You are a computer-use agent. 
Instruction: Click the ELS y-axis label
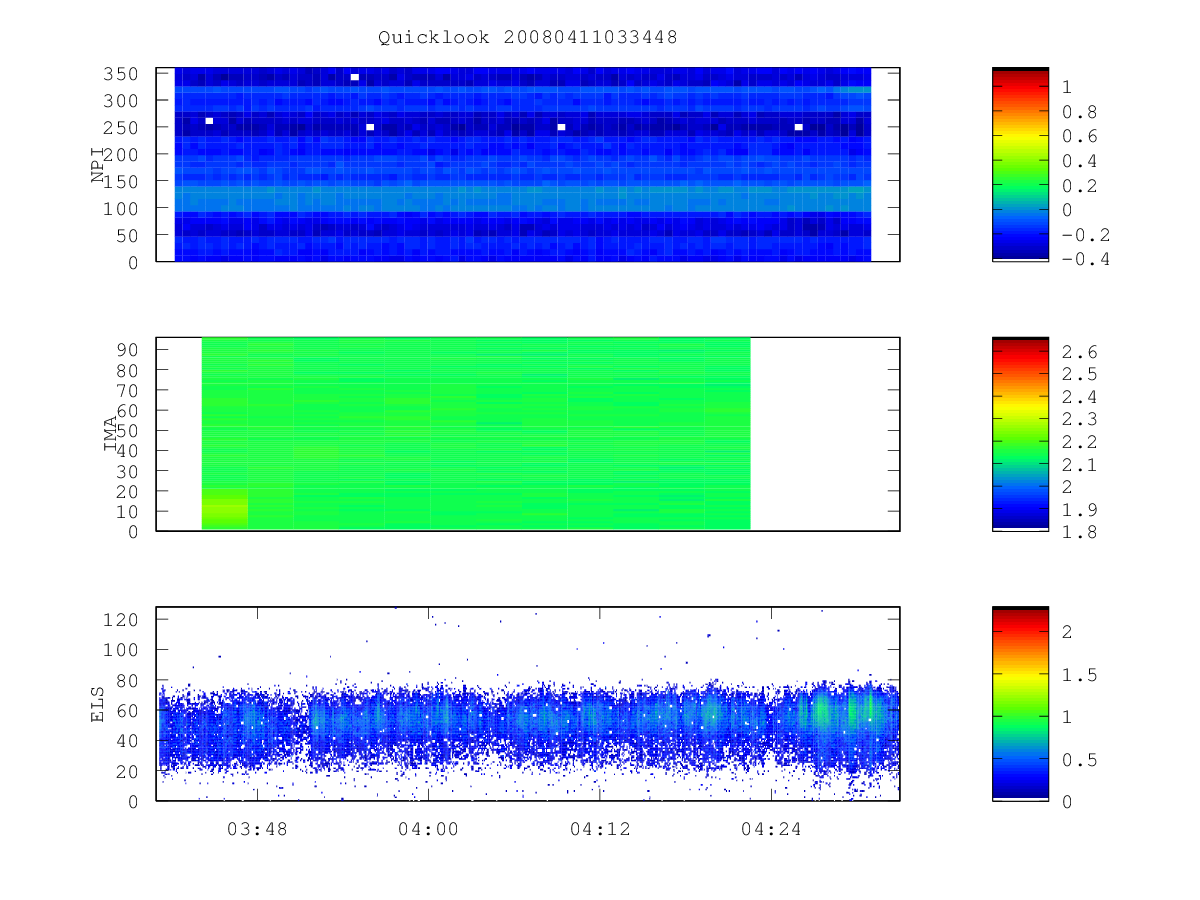tap(98, 705)
